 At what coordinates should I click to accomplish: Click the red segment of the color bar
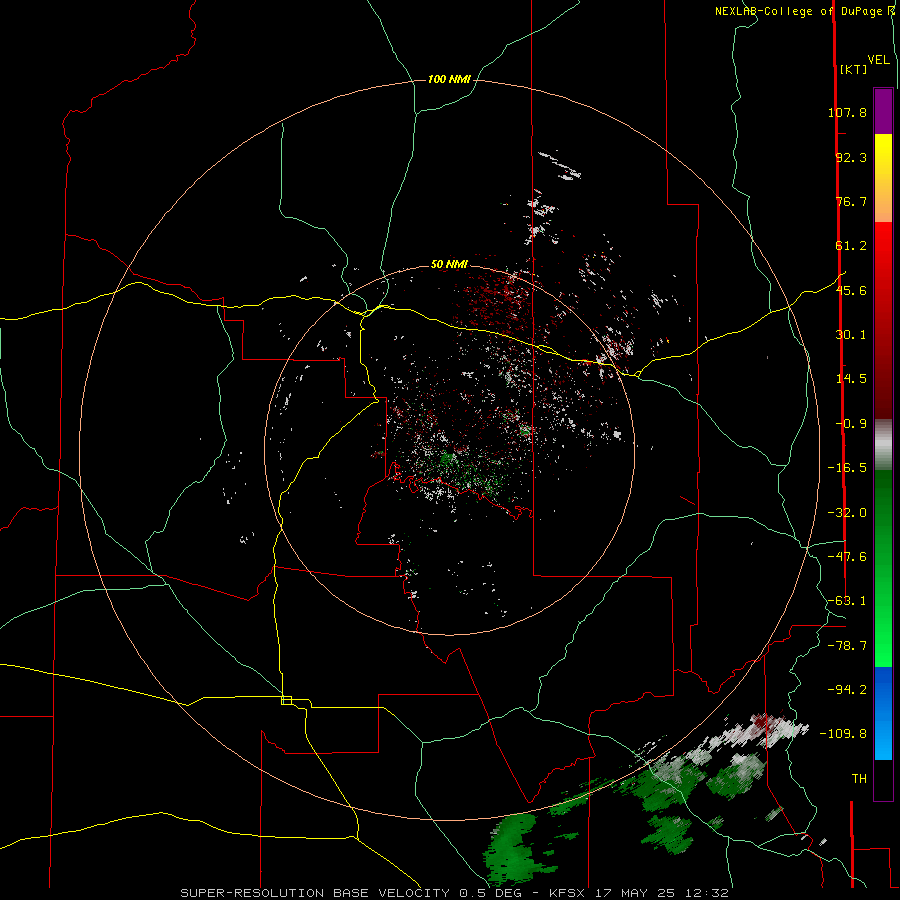click(883, 320)
